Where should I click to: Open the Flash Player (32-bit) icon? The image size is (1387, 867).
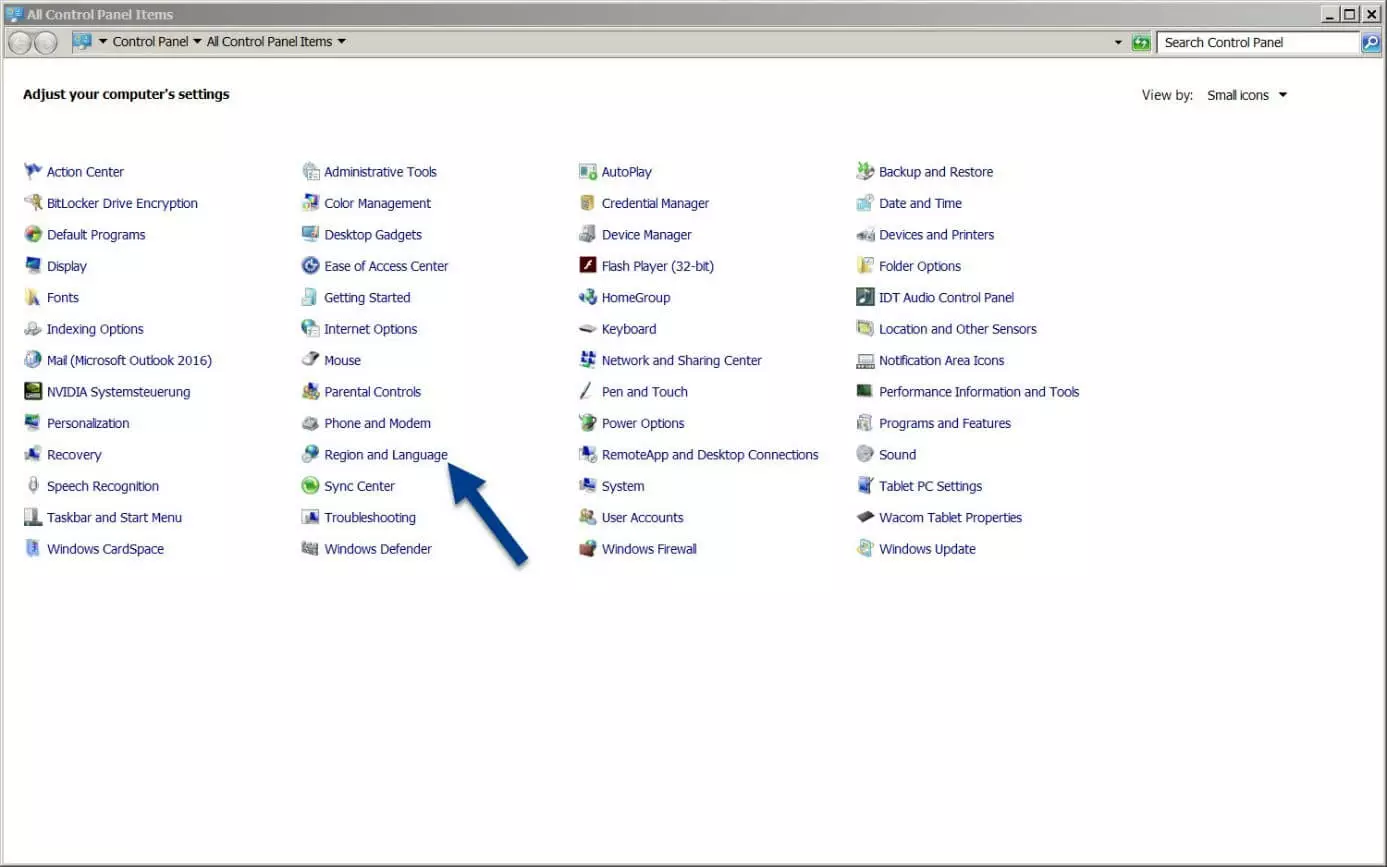point(588,266)
